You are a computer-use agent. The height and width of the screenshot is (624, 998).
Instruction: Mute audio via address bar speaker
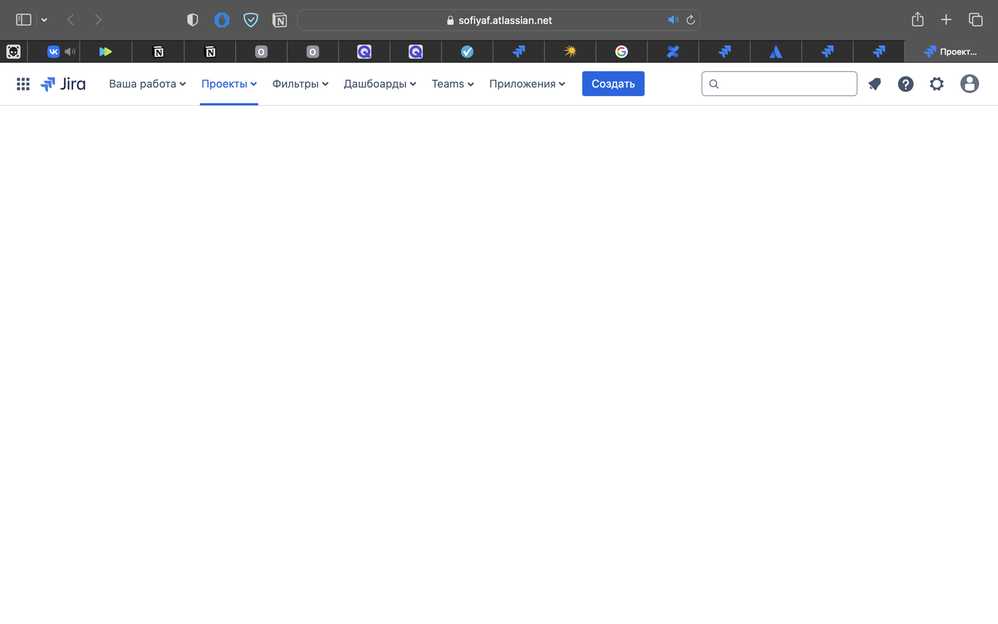pyautogui.click(x=673, y=20)
